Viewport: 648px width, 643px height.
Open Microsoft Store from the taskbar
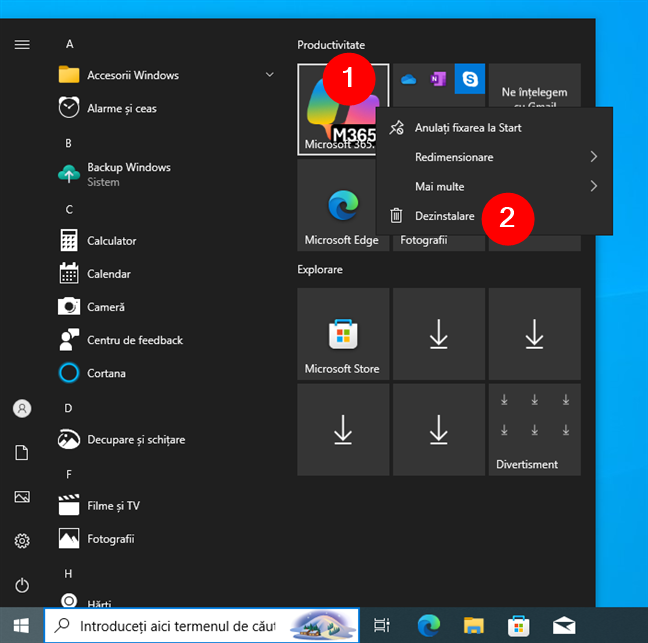[x=519, y=625]
